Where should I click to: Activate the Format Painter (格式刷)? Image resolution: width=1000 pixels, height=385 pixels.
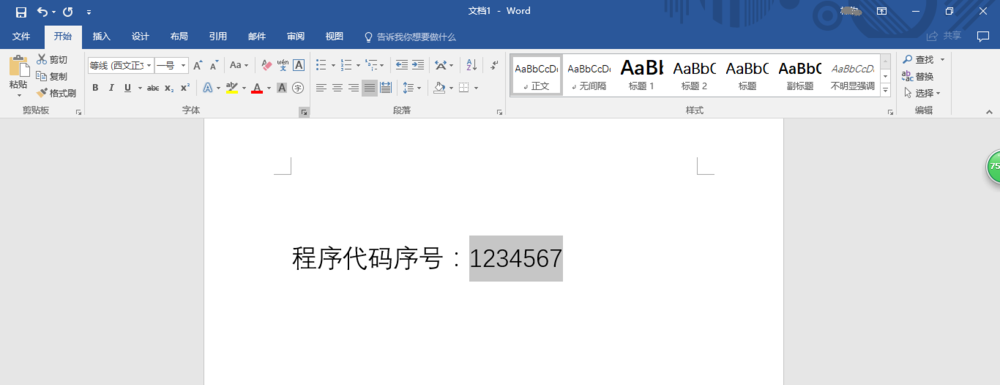[56, 93]
